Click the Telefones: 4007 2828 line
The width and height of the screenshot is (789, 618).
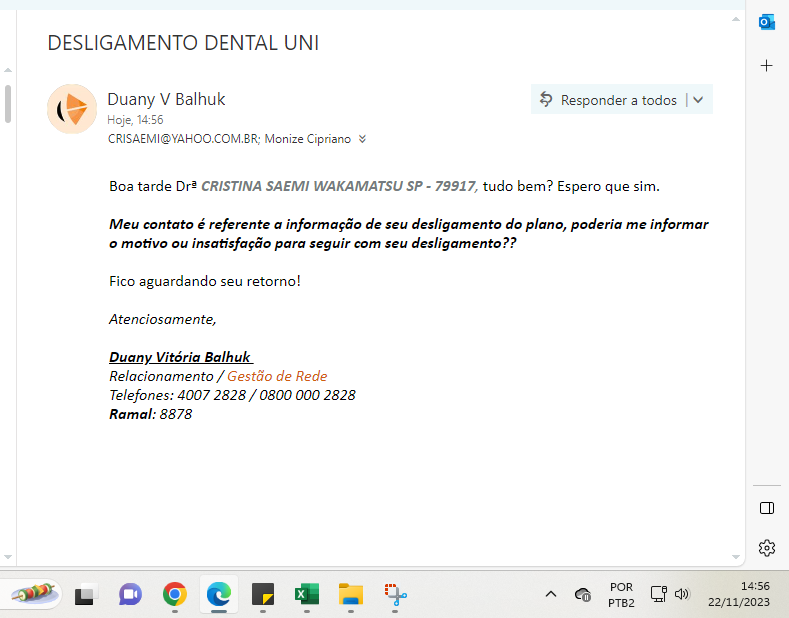tap(232, 396)
